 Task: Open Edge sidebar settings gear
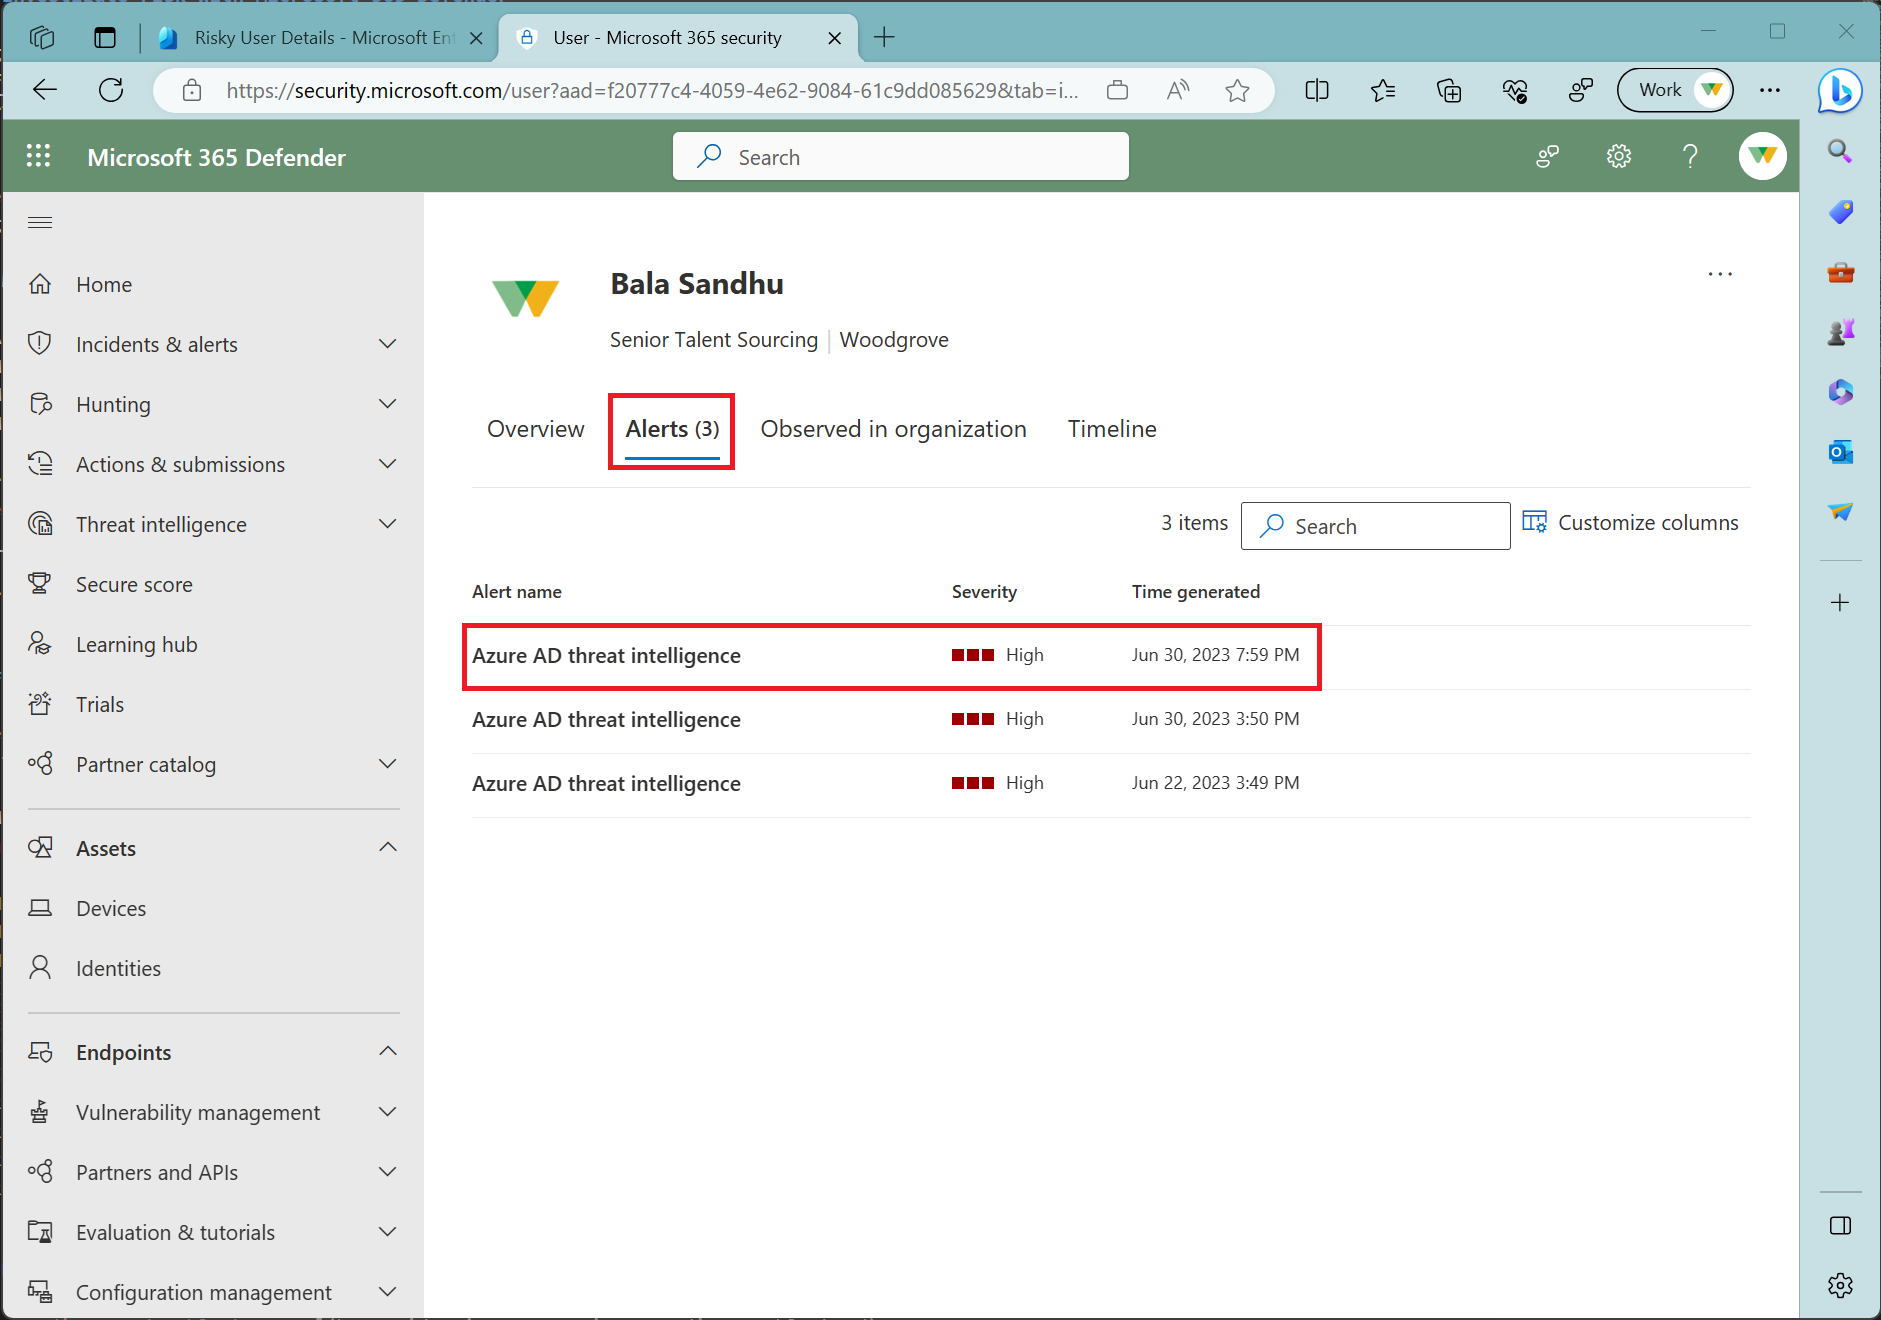[x=1840, y=1285]
